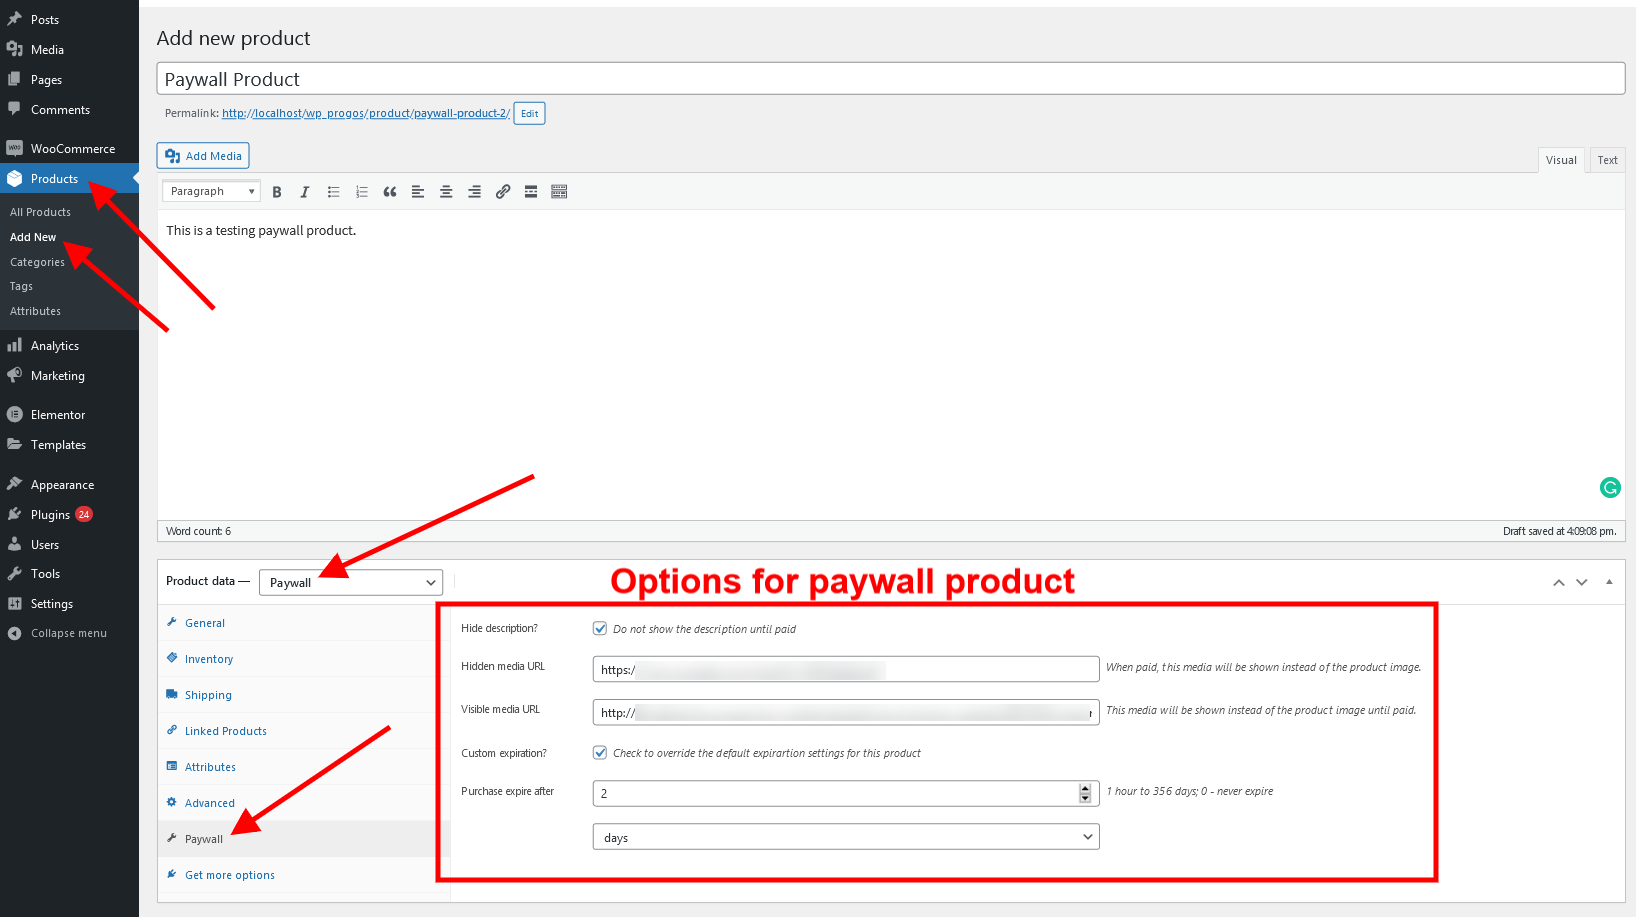Click the Add Media button
The image size is (1636, 917).
203,156
